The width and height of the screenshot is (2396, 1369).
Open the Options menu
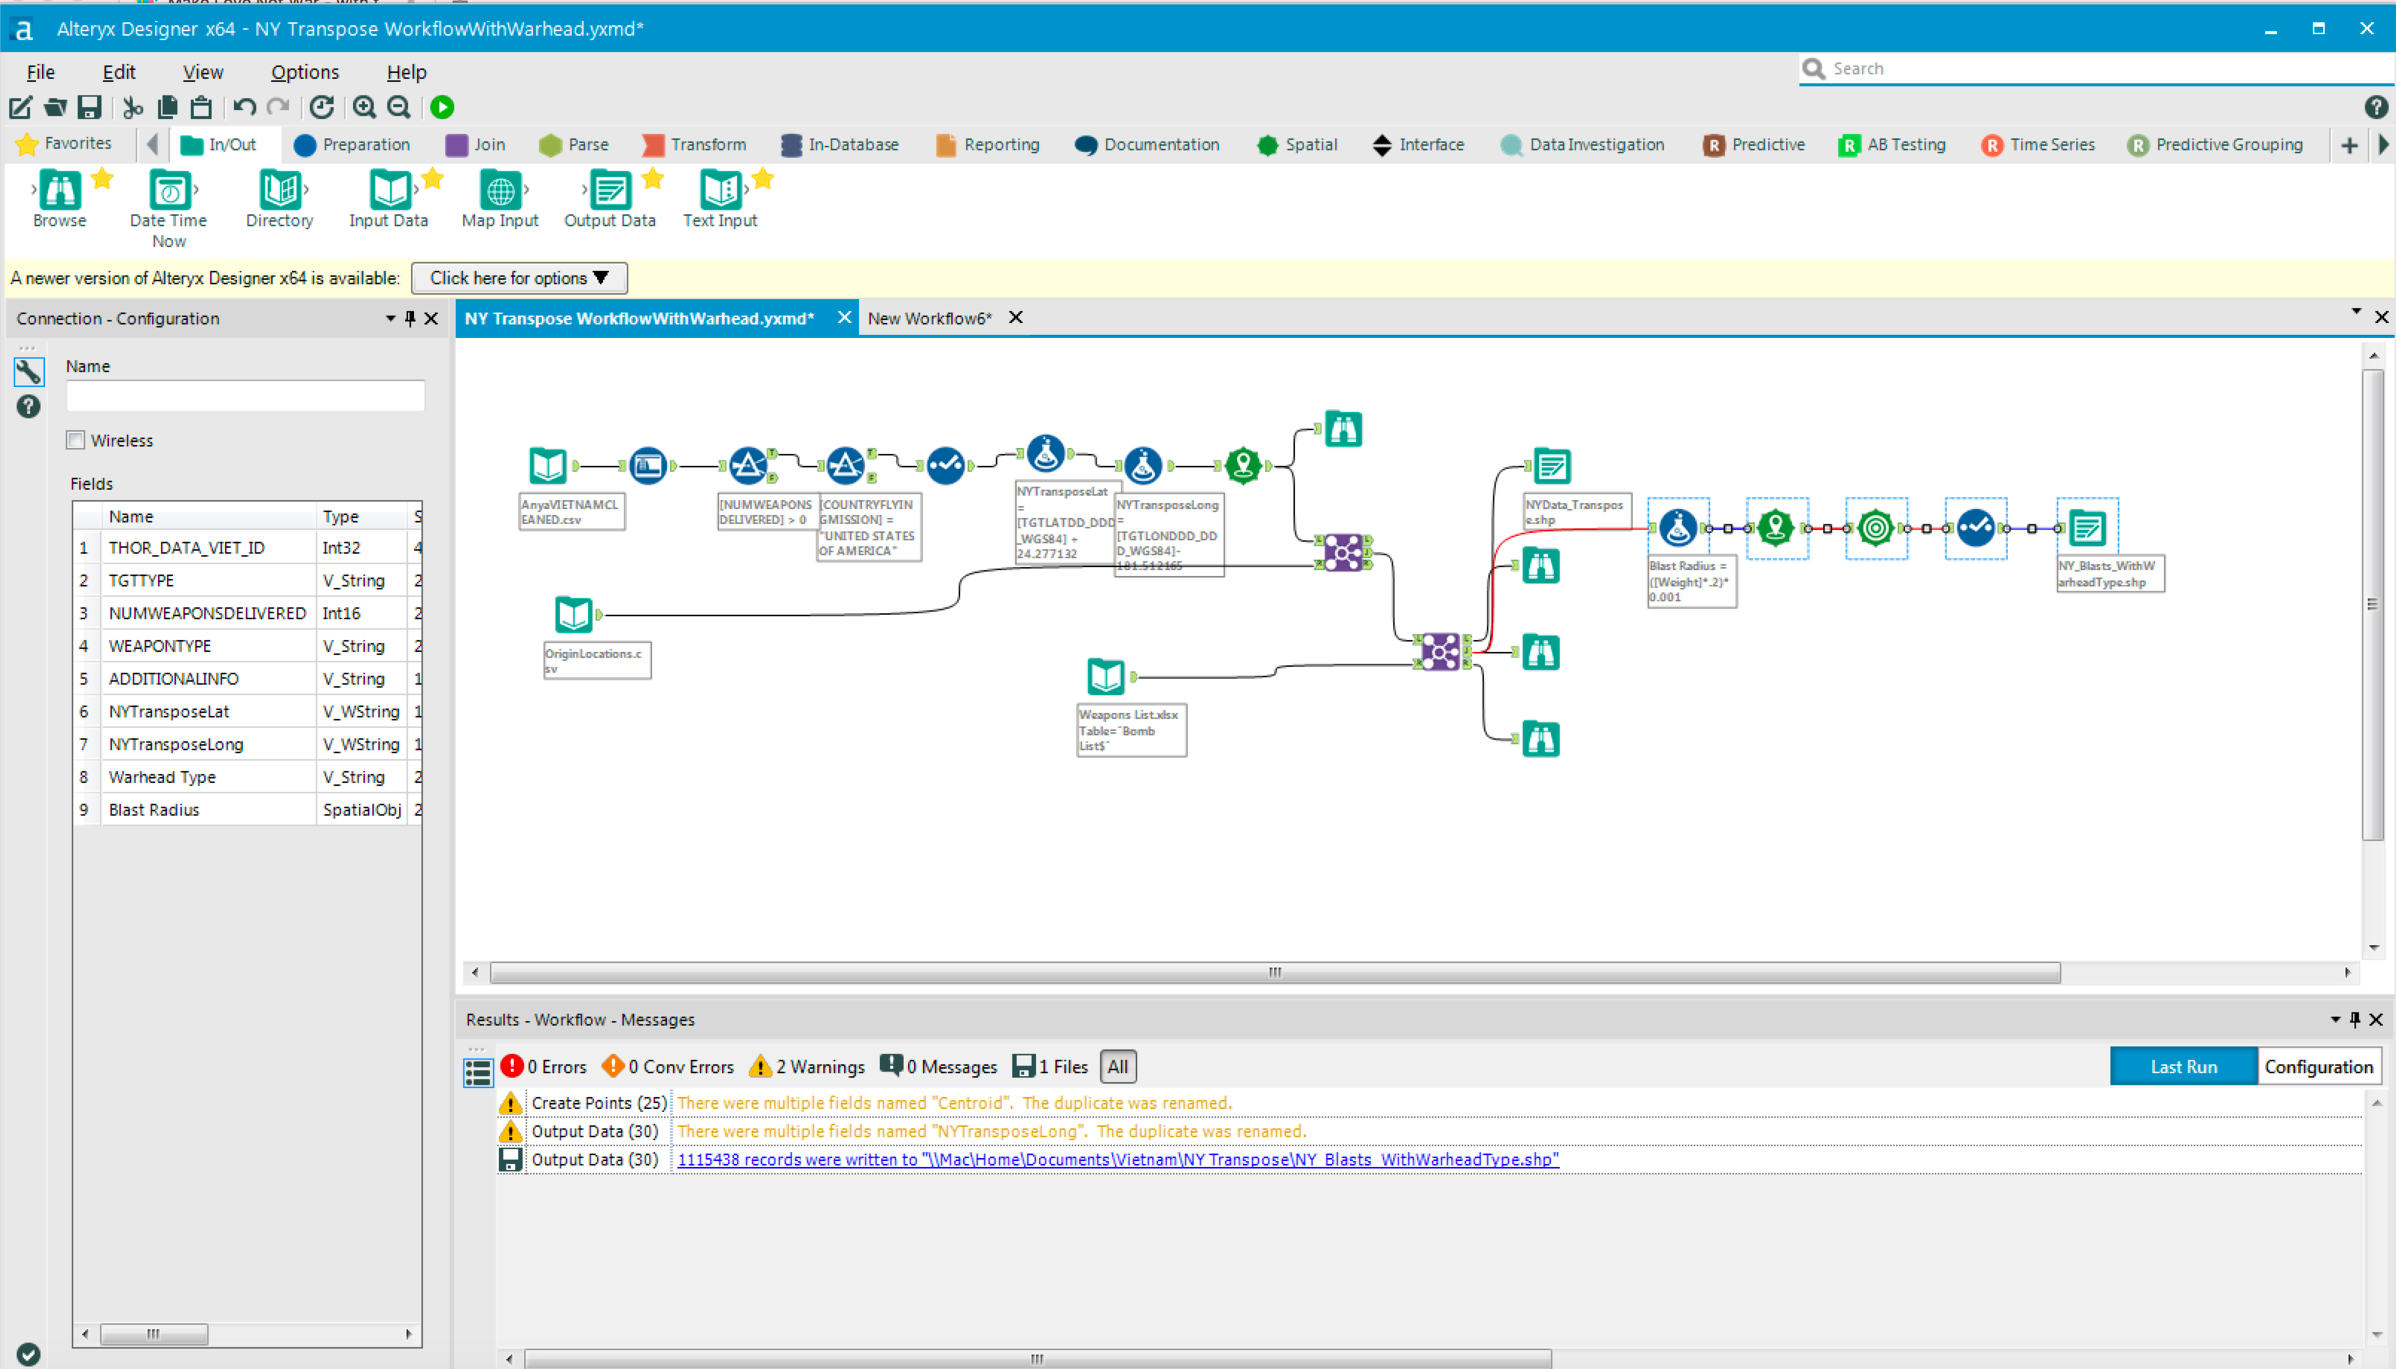305,72
